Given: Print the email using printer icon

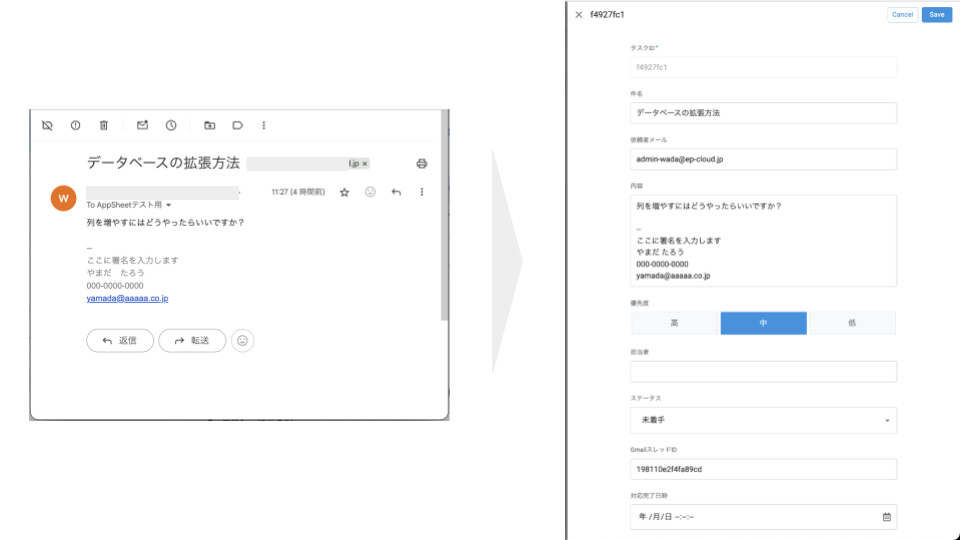Looking at the screenshot, I should [x=422, y=163].
